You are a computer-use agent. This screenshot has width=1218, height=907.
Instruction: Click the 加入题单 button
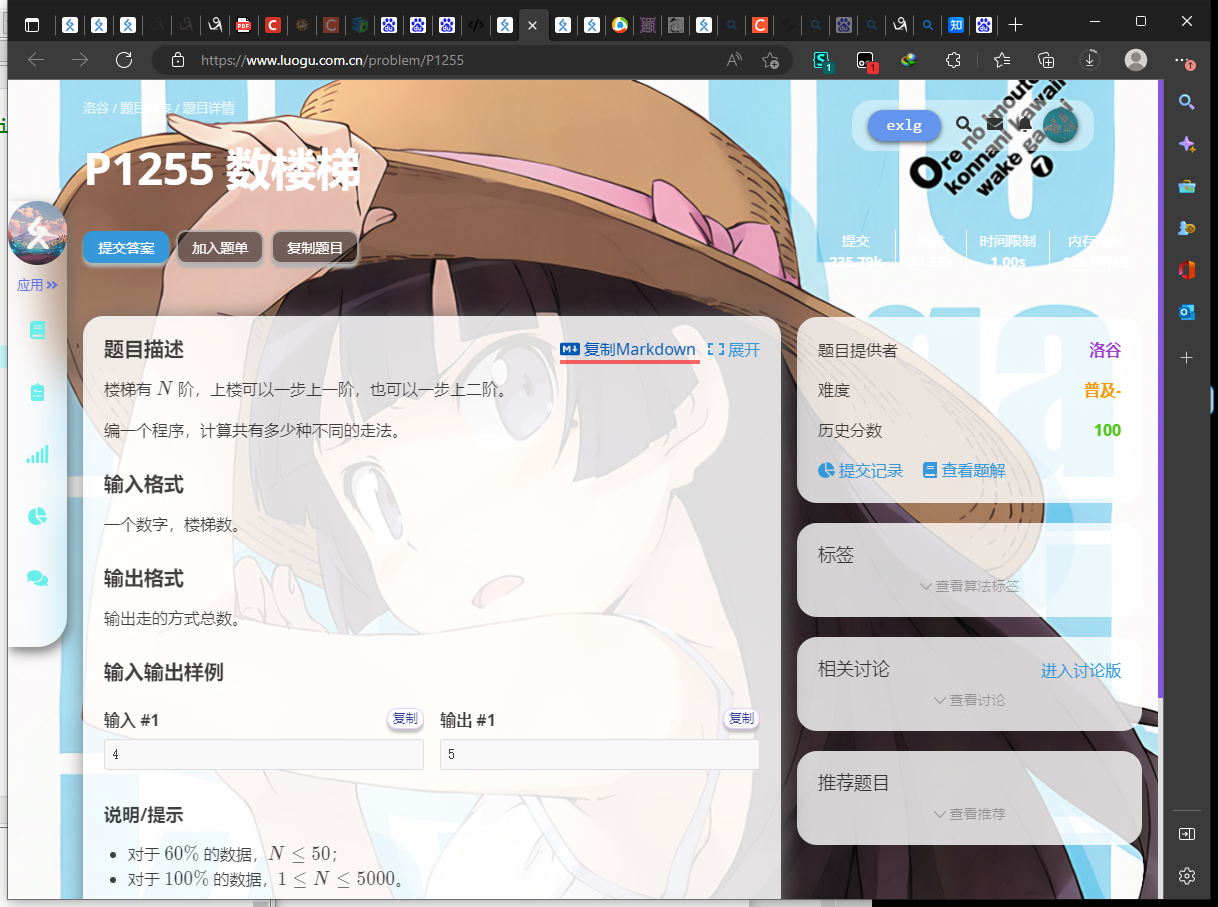tap(220, 248)
